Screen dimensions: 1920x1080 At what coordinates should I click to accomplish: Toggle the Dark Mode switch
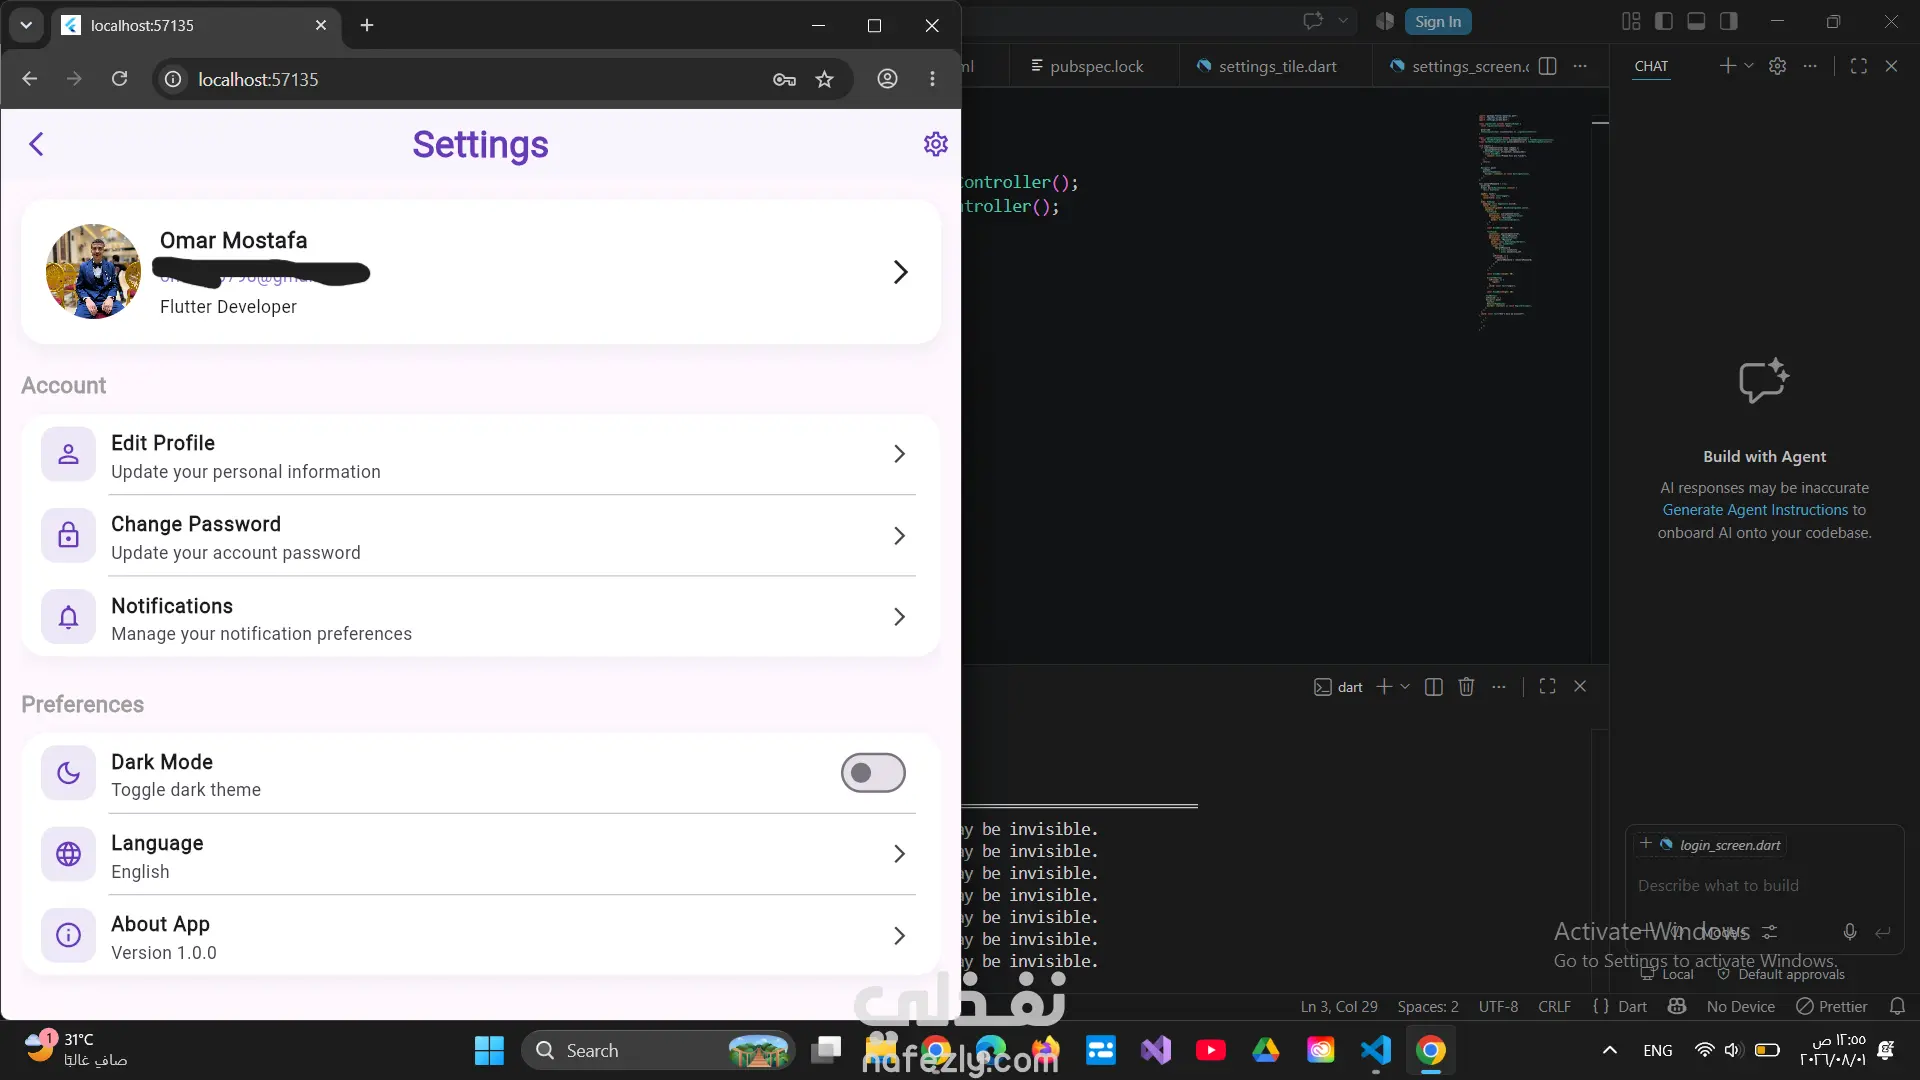click(873, 773)
